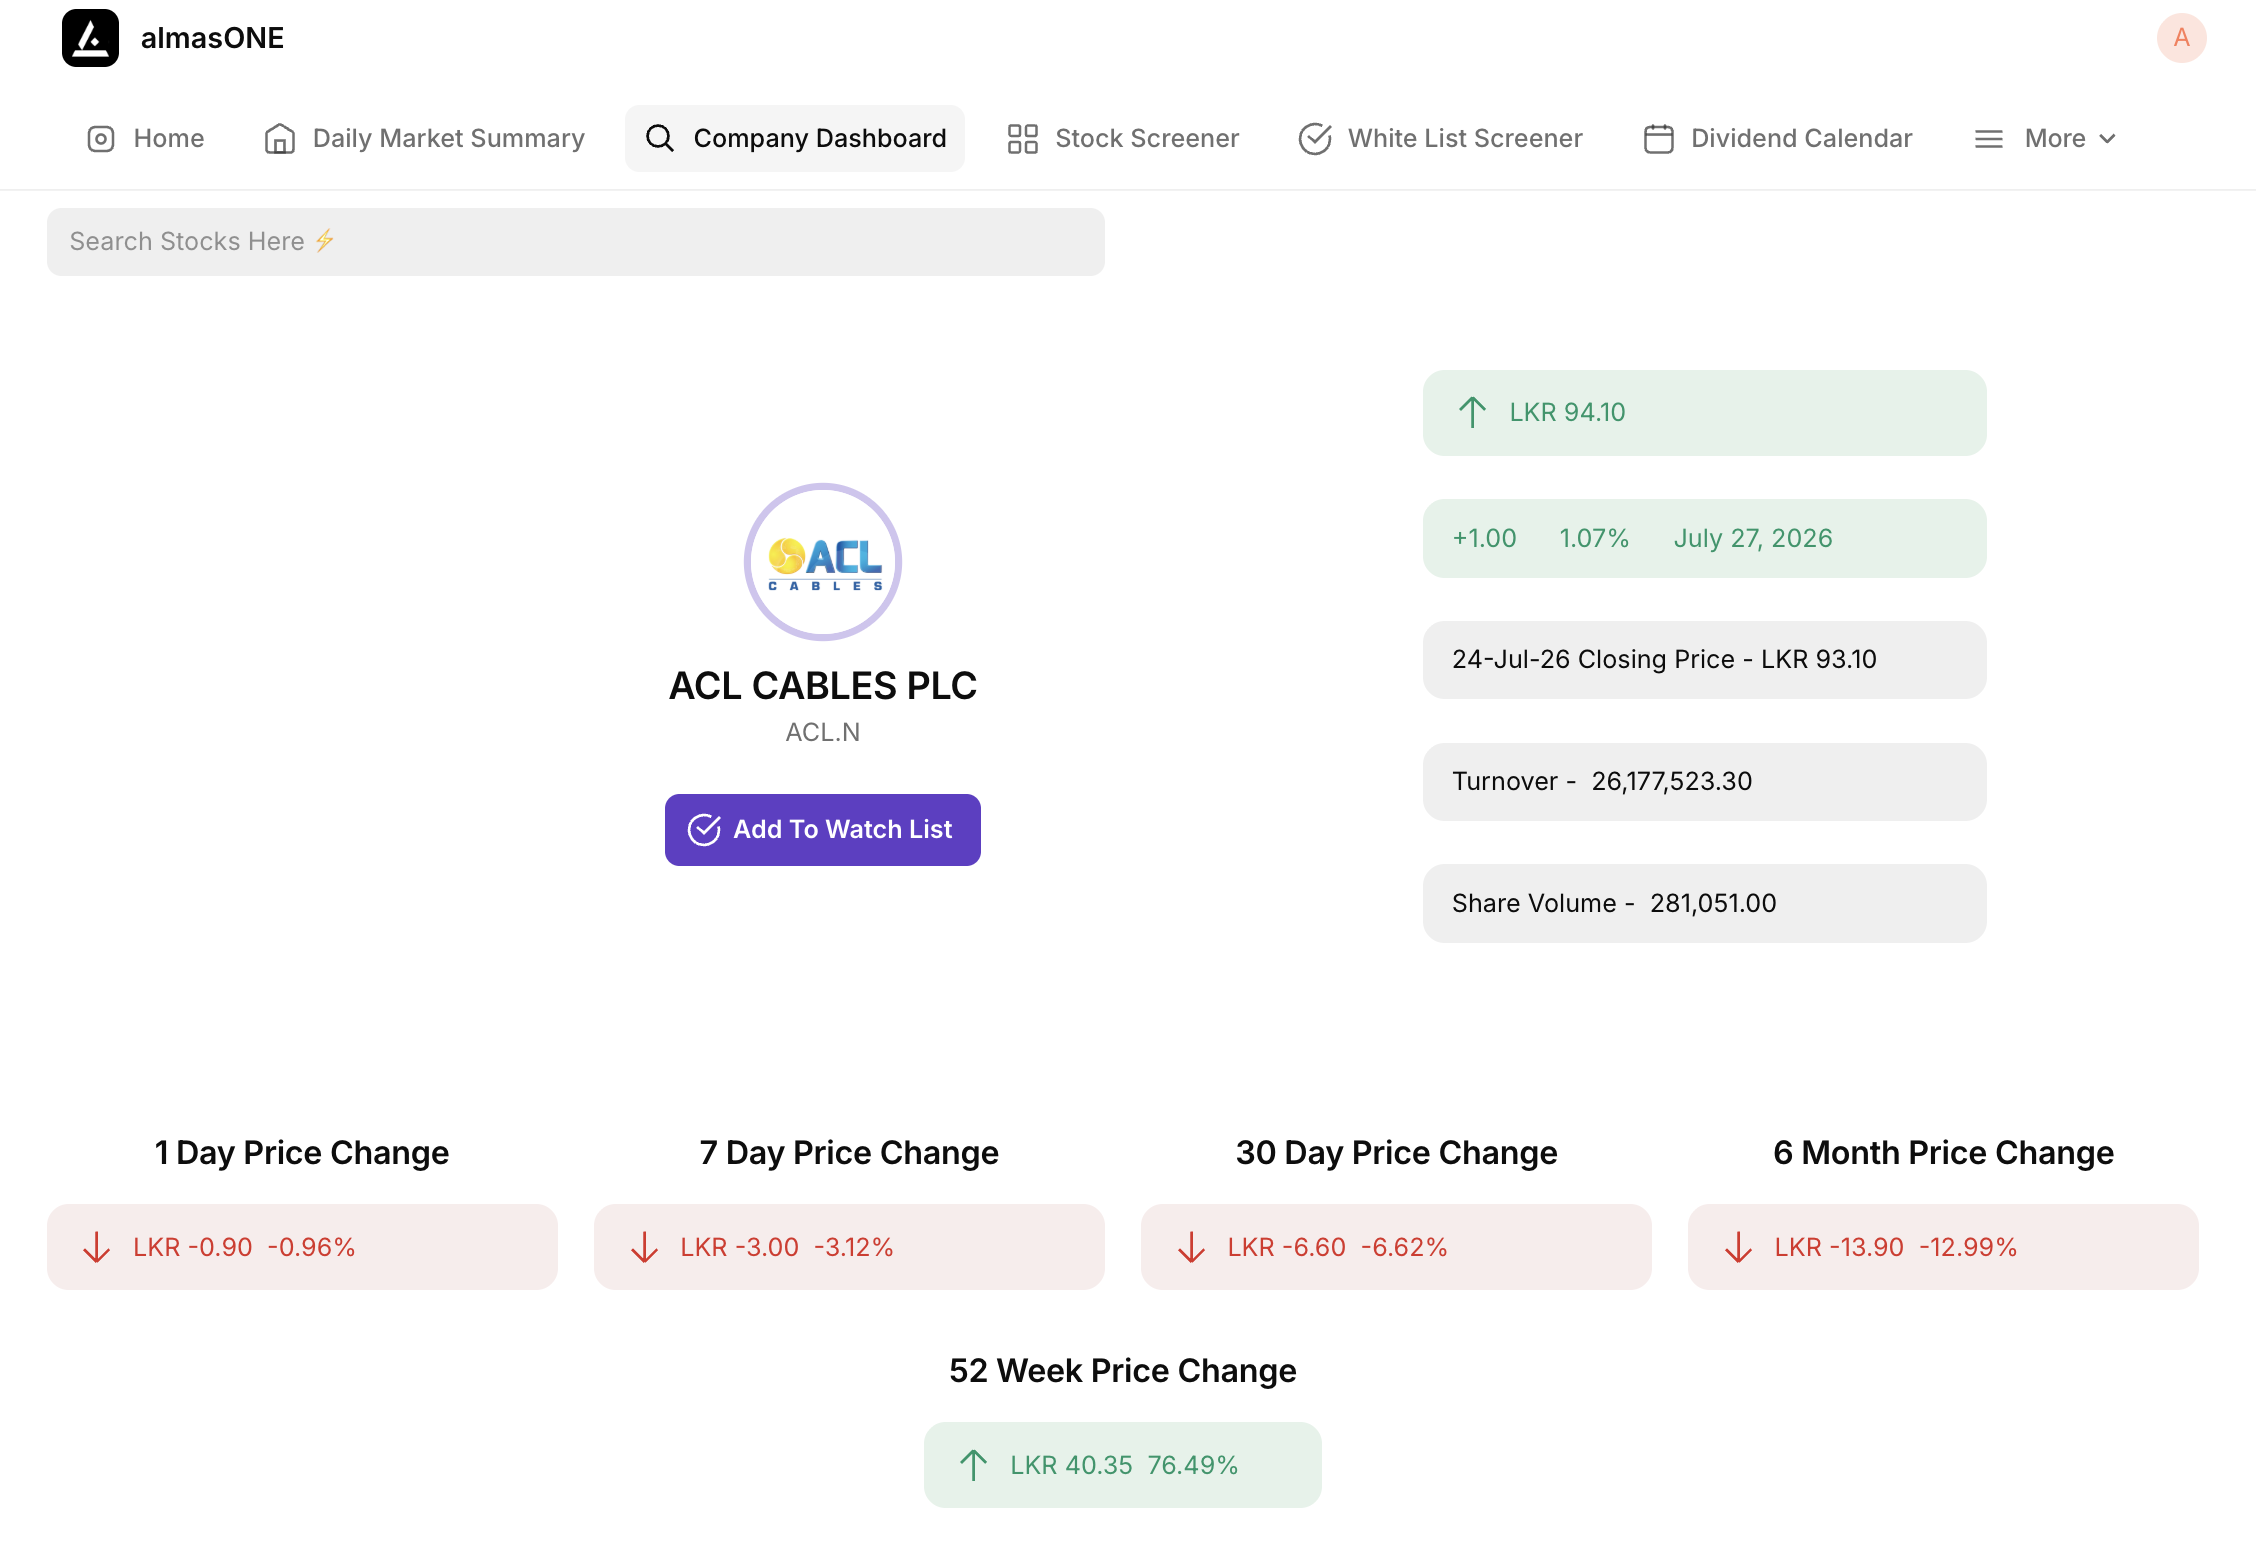Click the Daily Market Summary house icon
This screenshot has width=2256, height=1566.
point(280,138)
